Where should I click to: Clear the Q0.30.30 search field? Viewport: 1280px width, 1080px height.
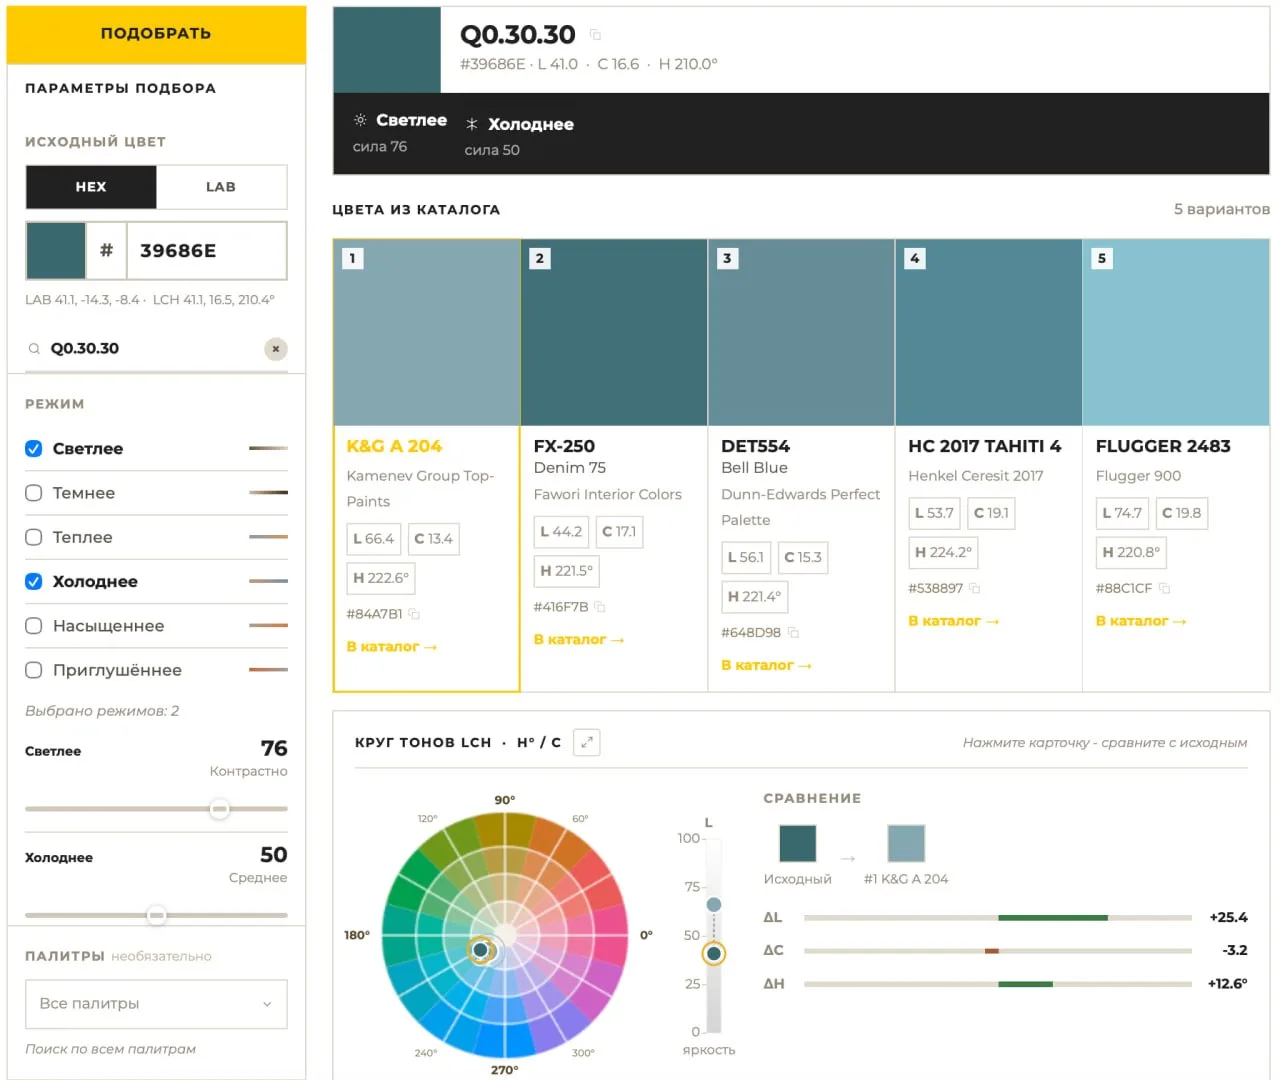pyautogui.click(x=276, y=349)
